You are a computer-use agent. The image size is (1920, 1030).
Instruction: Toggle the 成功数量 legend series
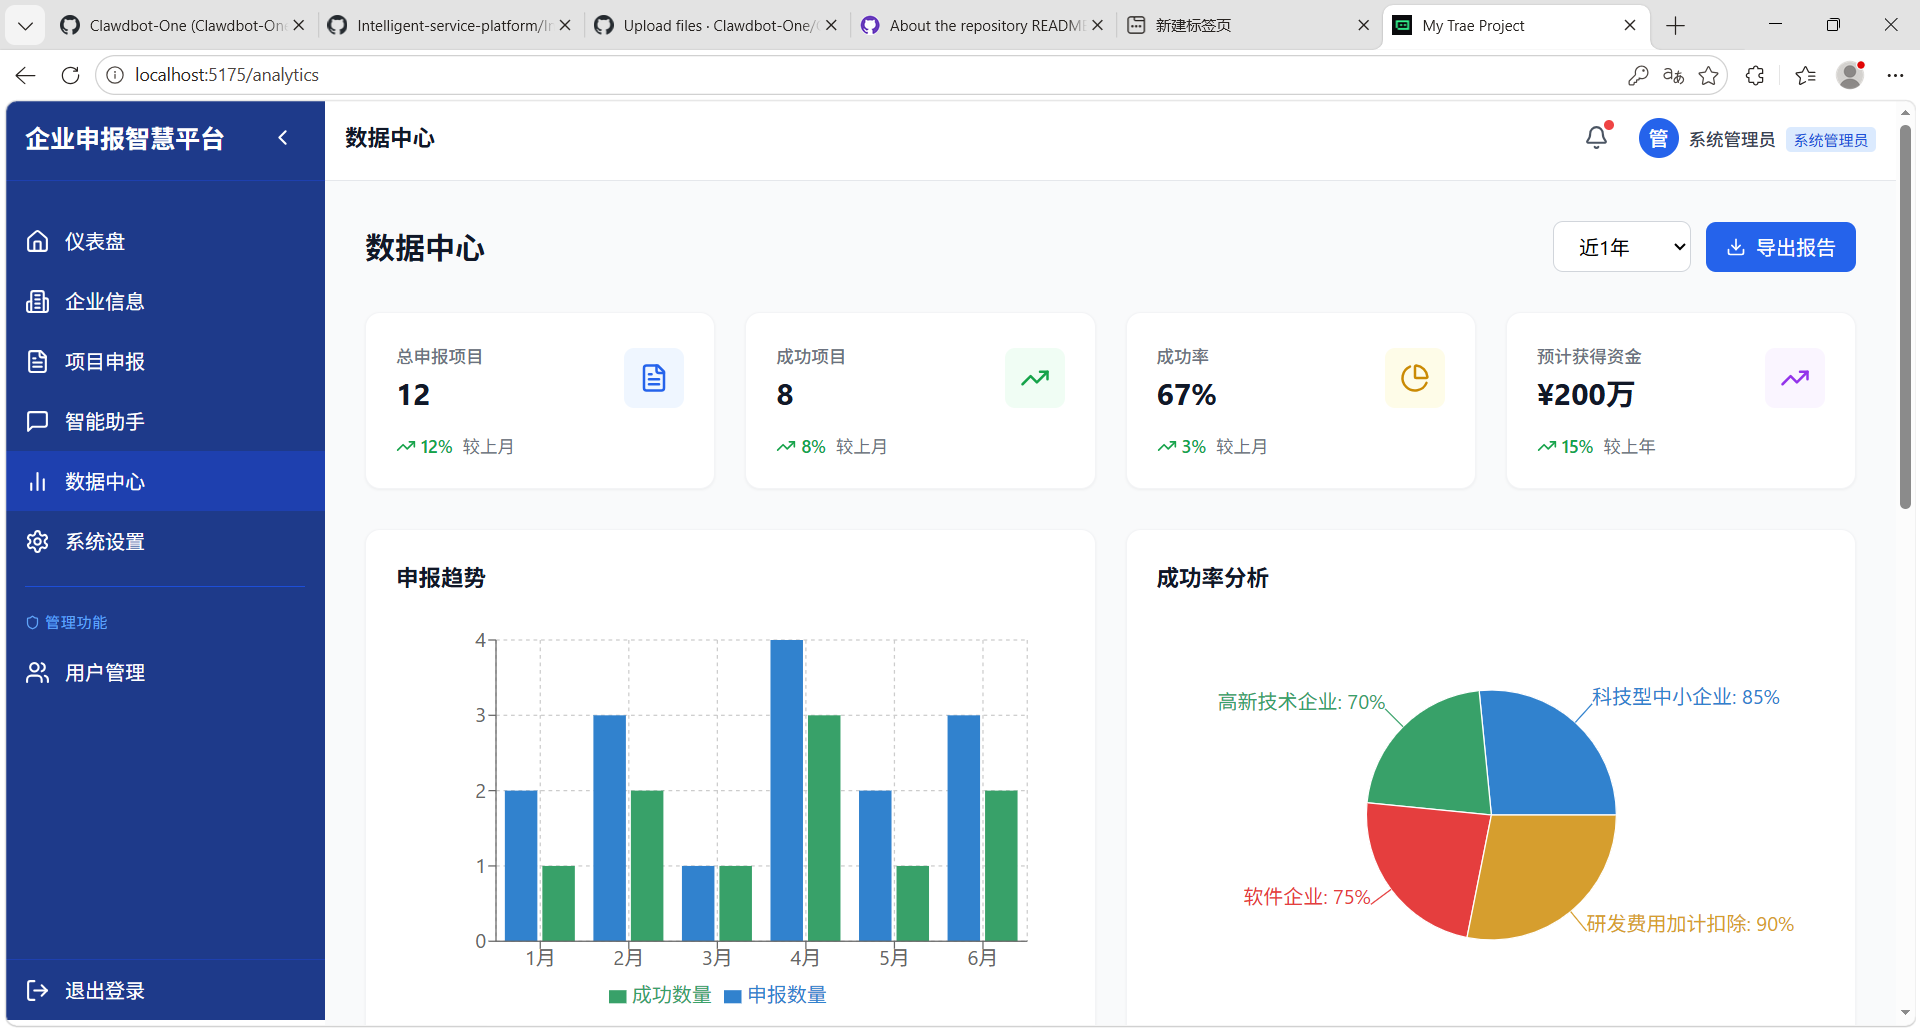660,995
